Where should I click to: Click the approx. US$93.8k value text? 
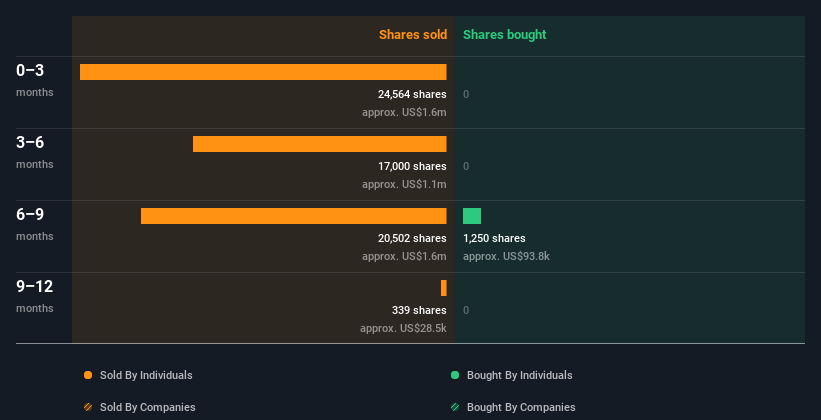click(506, 257)
